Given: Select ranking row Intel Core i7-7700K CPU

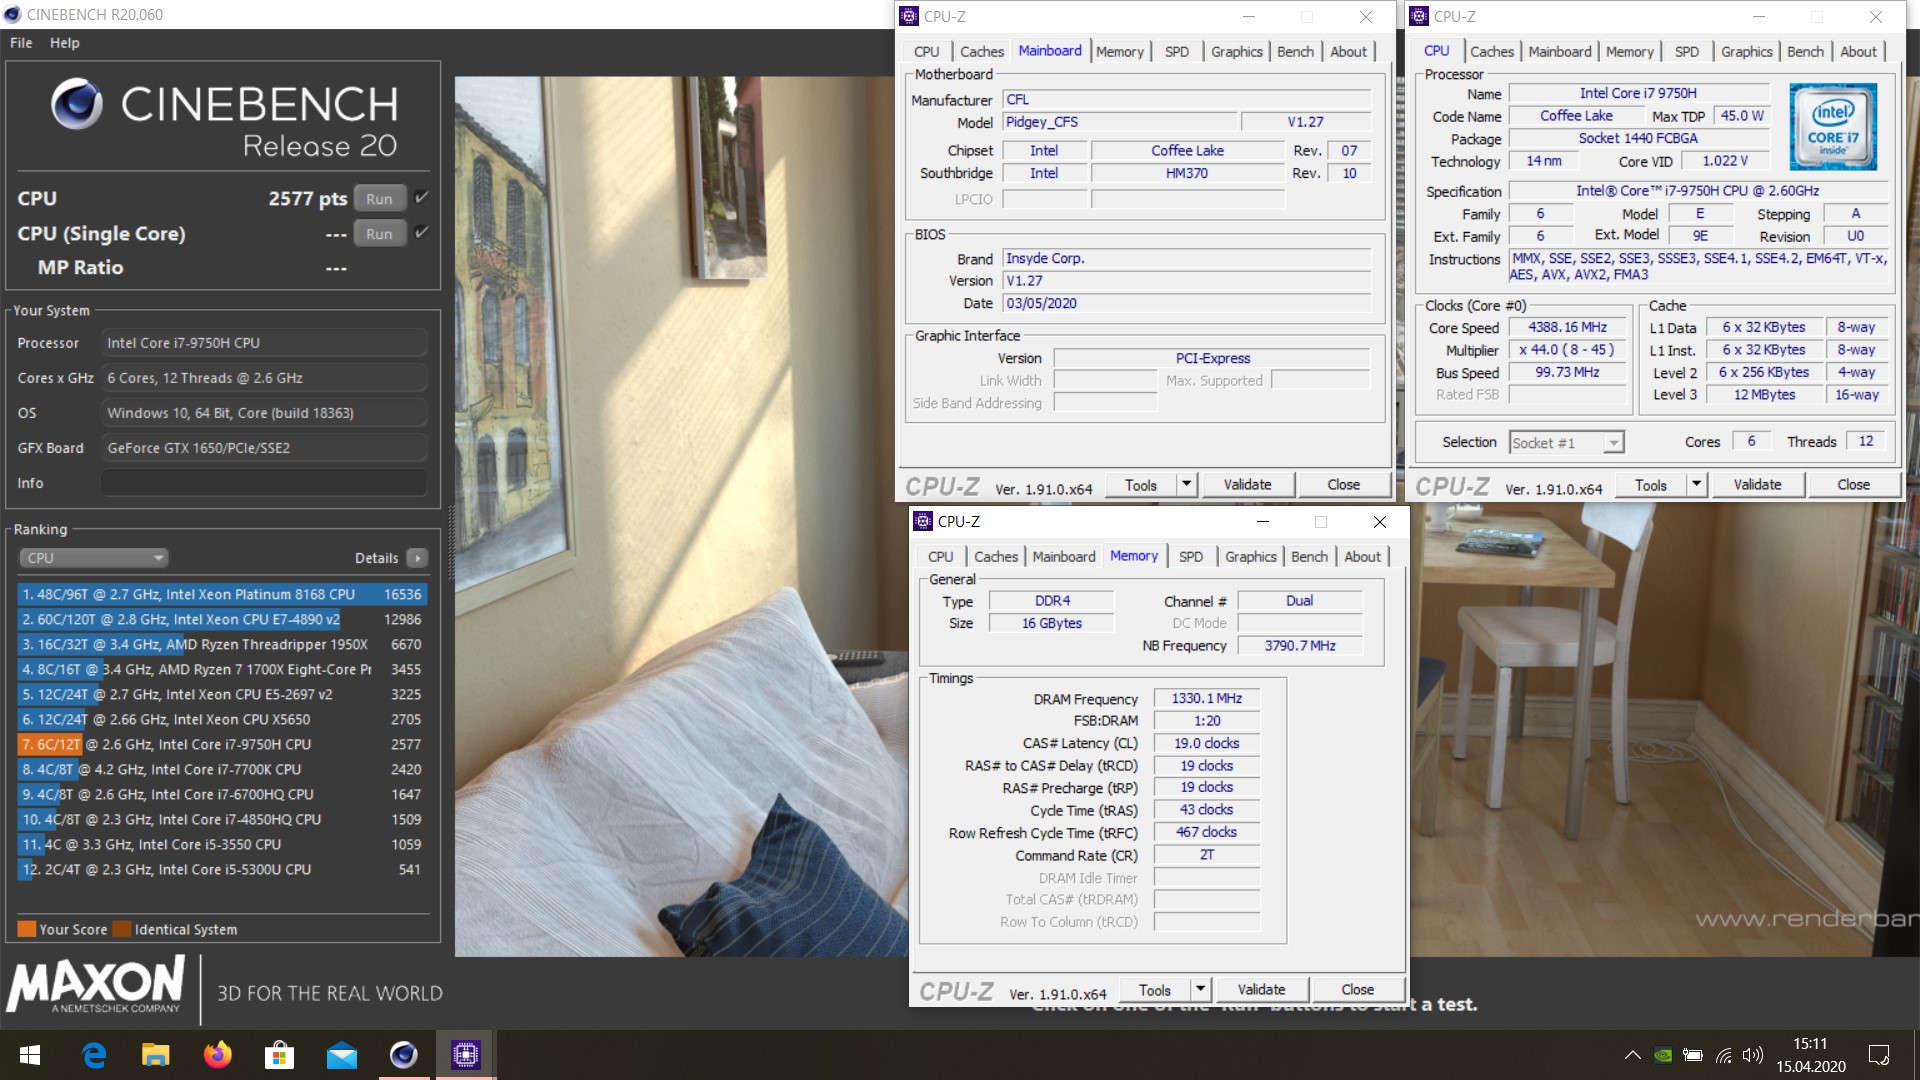Looking at the screenshot, I should pos(222,769).
